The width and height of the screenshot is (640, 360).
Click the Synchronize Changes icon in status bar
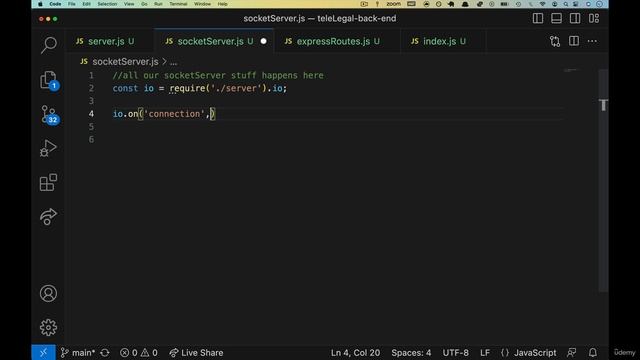click(x=105, y=353)
